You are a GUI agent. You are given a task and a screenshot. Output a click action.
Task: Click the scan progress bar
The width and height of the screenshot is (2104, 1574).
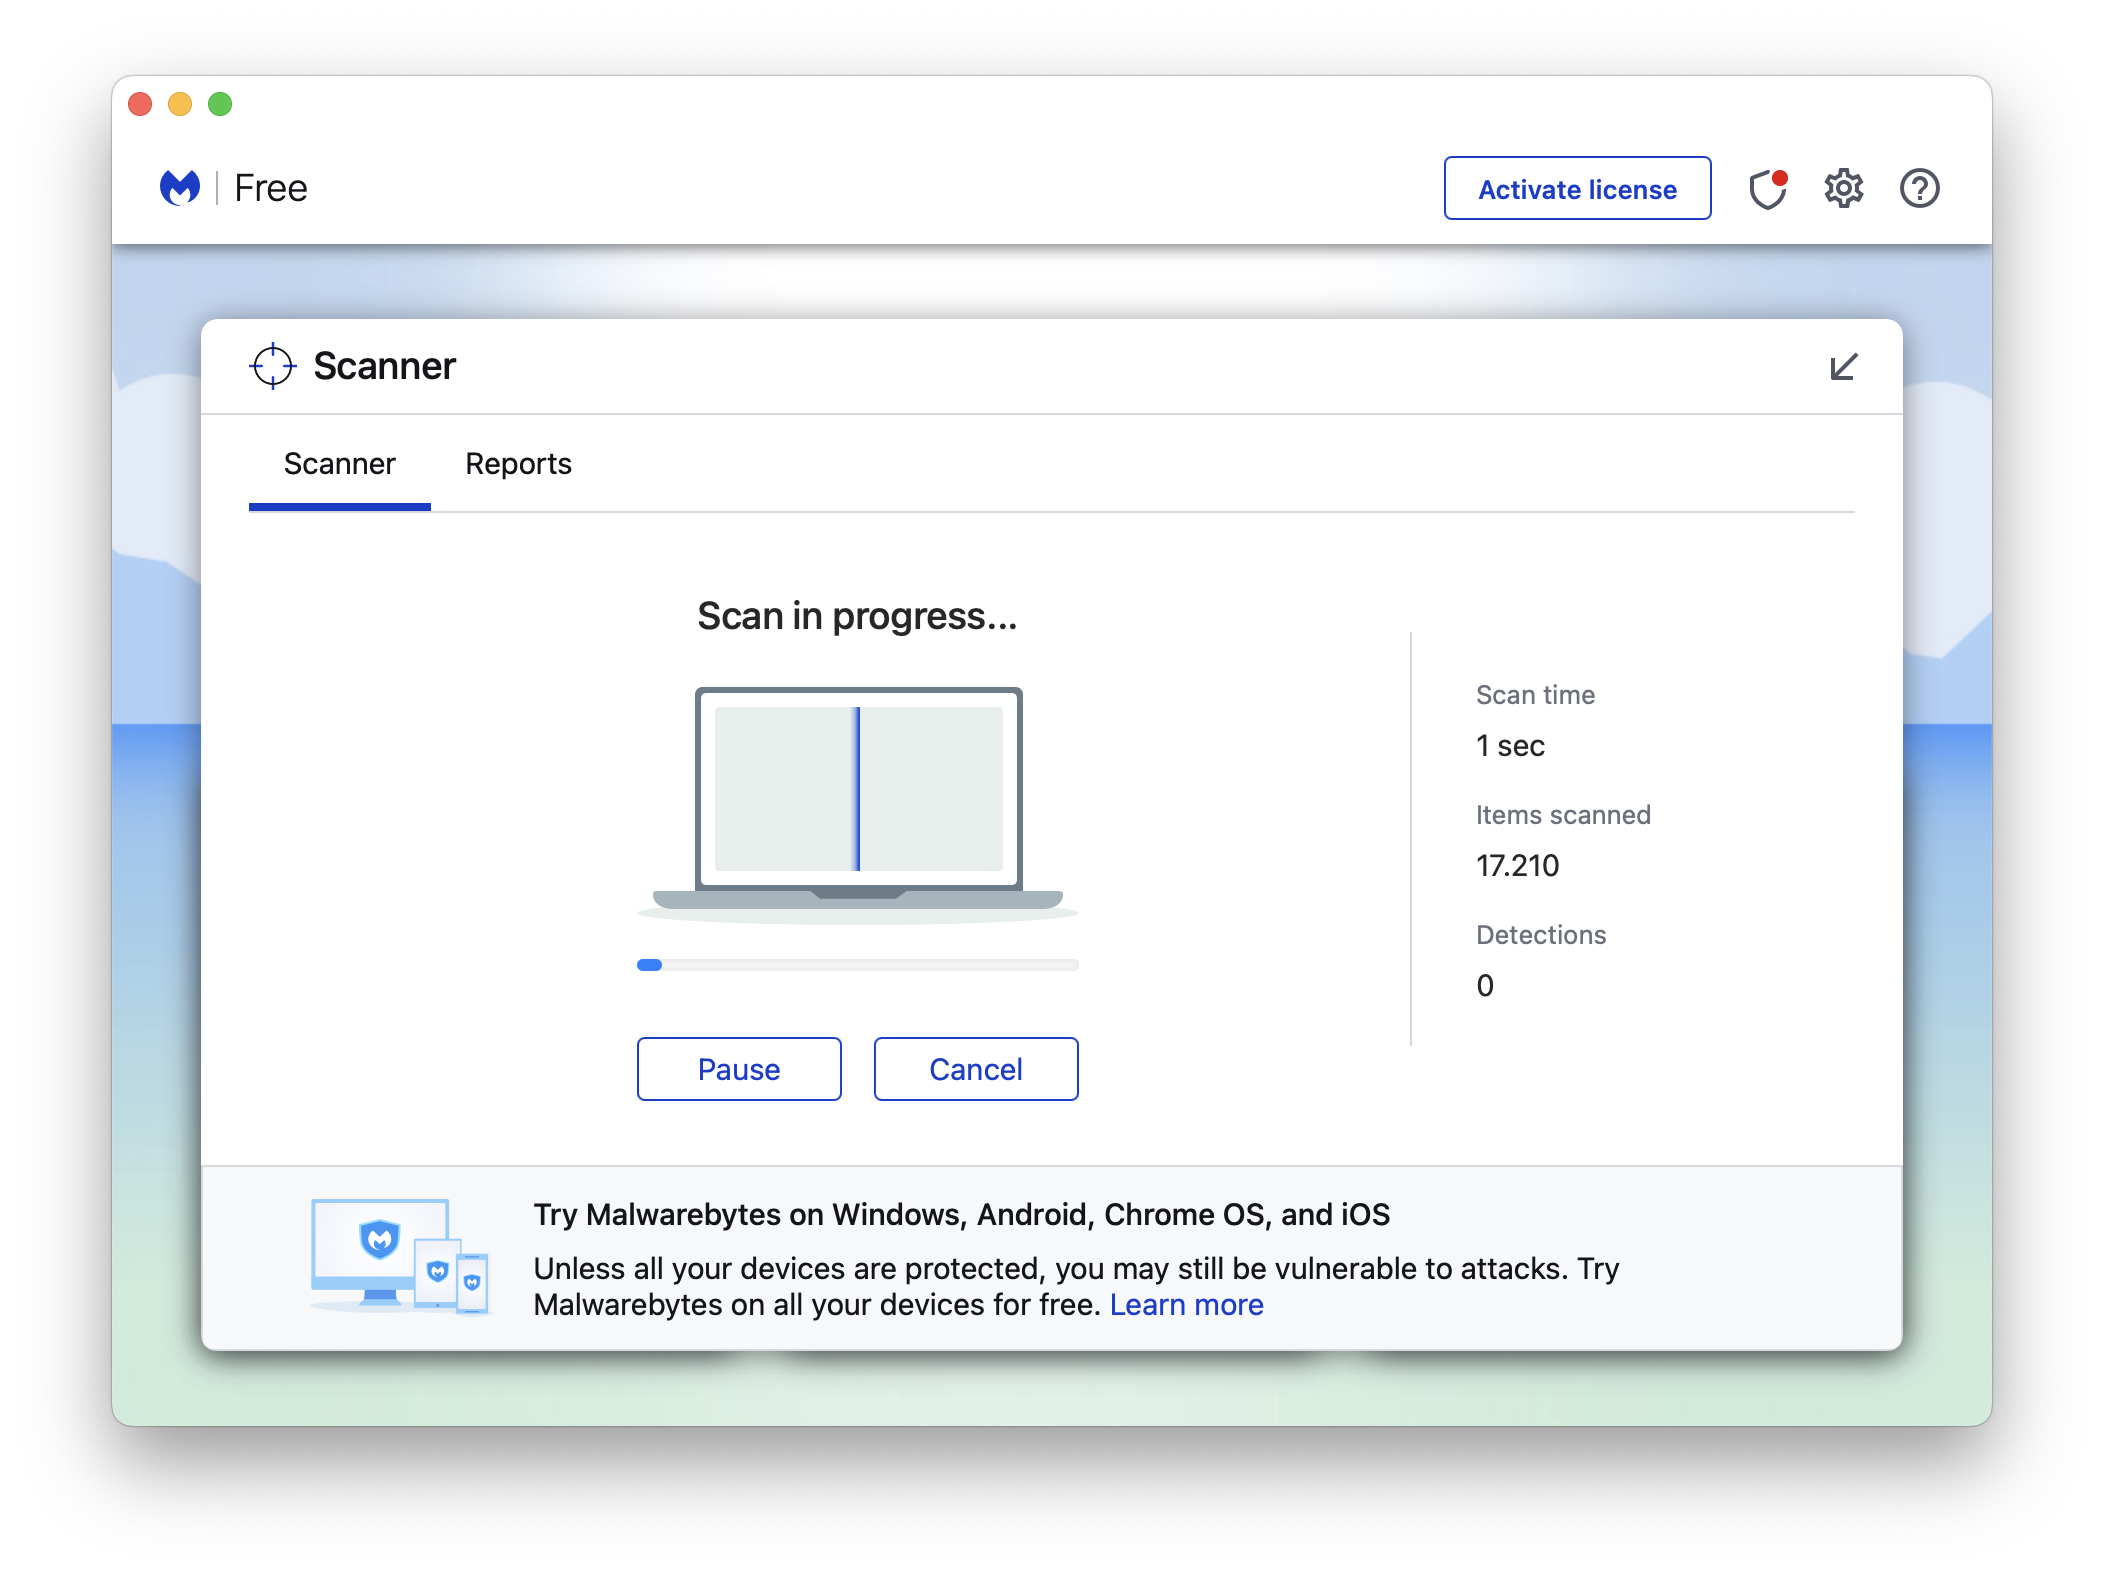(857, 964)
